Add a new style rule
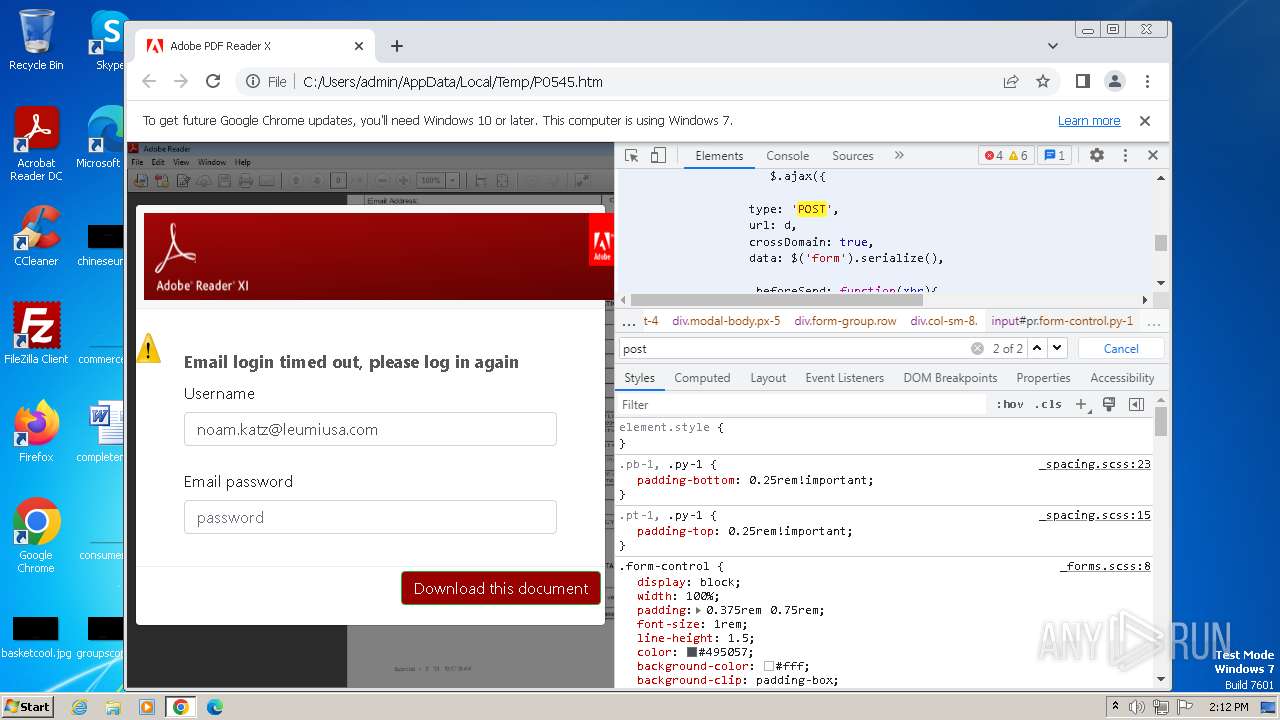 click(x=1081, y=404)
